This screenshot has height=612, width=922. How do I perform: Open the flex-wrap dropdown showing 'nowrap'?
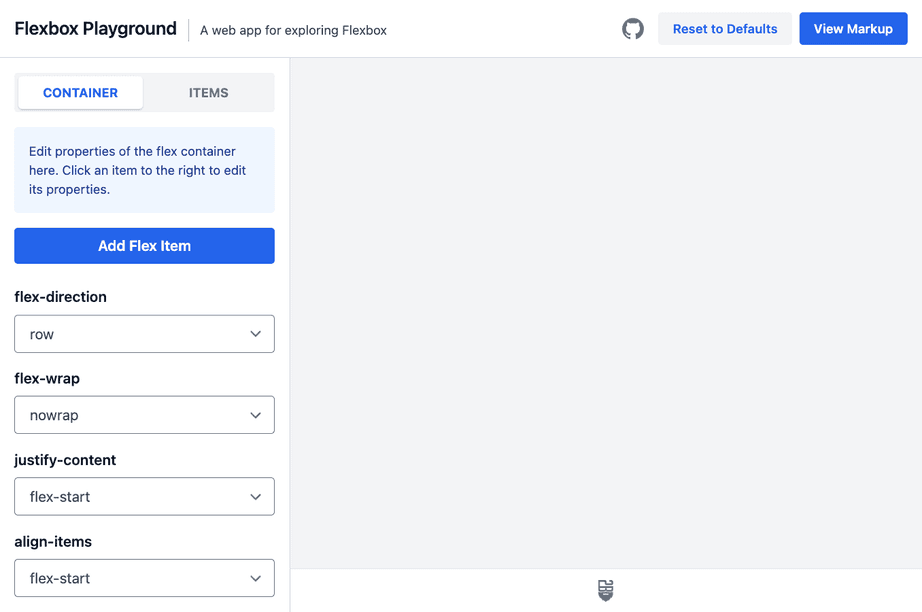coord(144,414)
